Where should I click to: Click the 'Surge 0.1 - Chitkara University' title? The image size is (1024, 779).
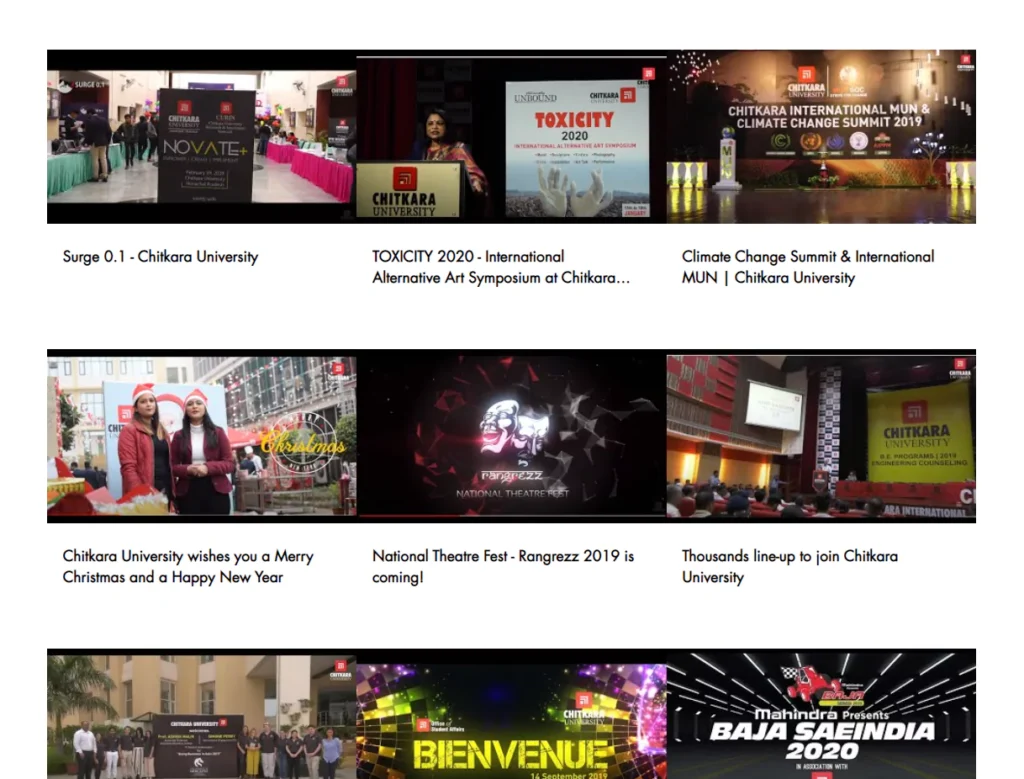(x=161, y=257)
